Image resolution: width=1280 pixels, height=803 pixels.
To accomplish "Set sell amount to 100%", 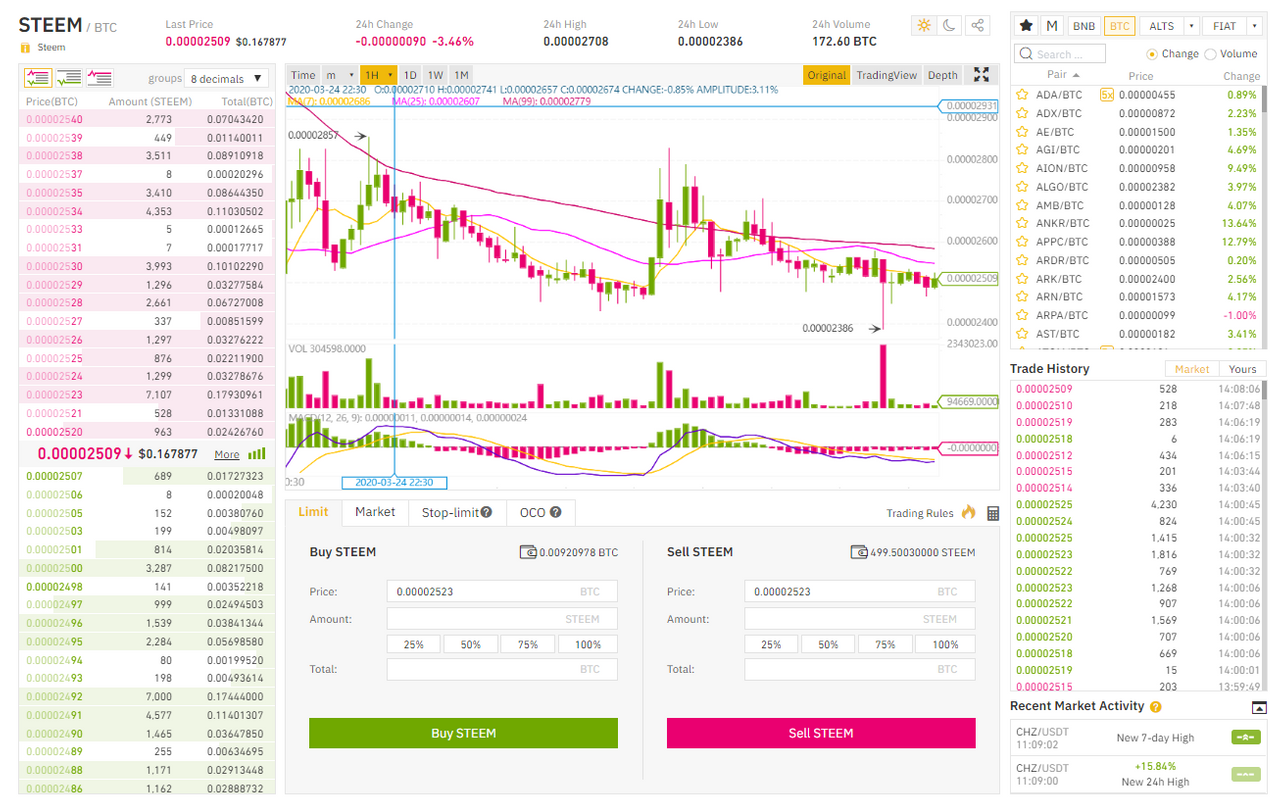I will pos(946,645).
